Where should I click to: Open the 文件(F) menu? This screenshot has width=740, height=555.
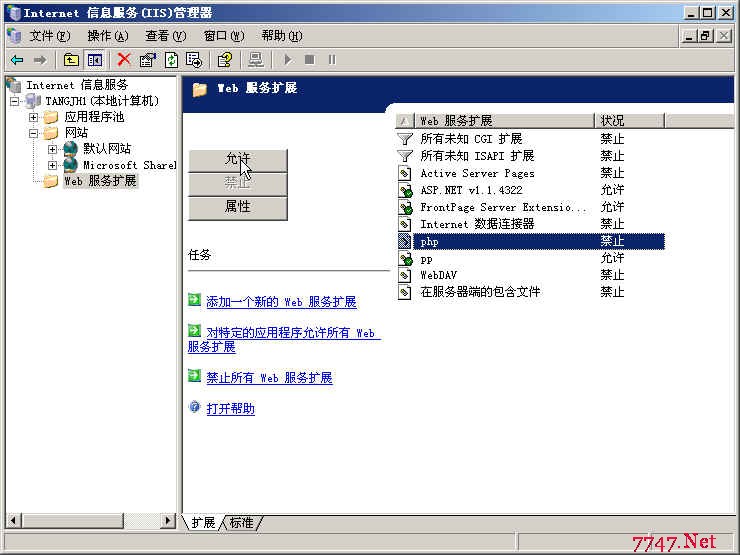(x=50, y=36)
